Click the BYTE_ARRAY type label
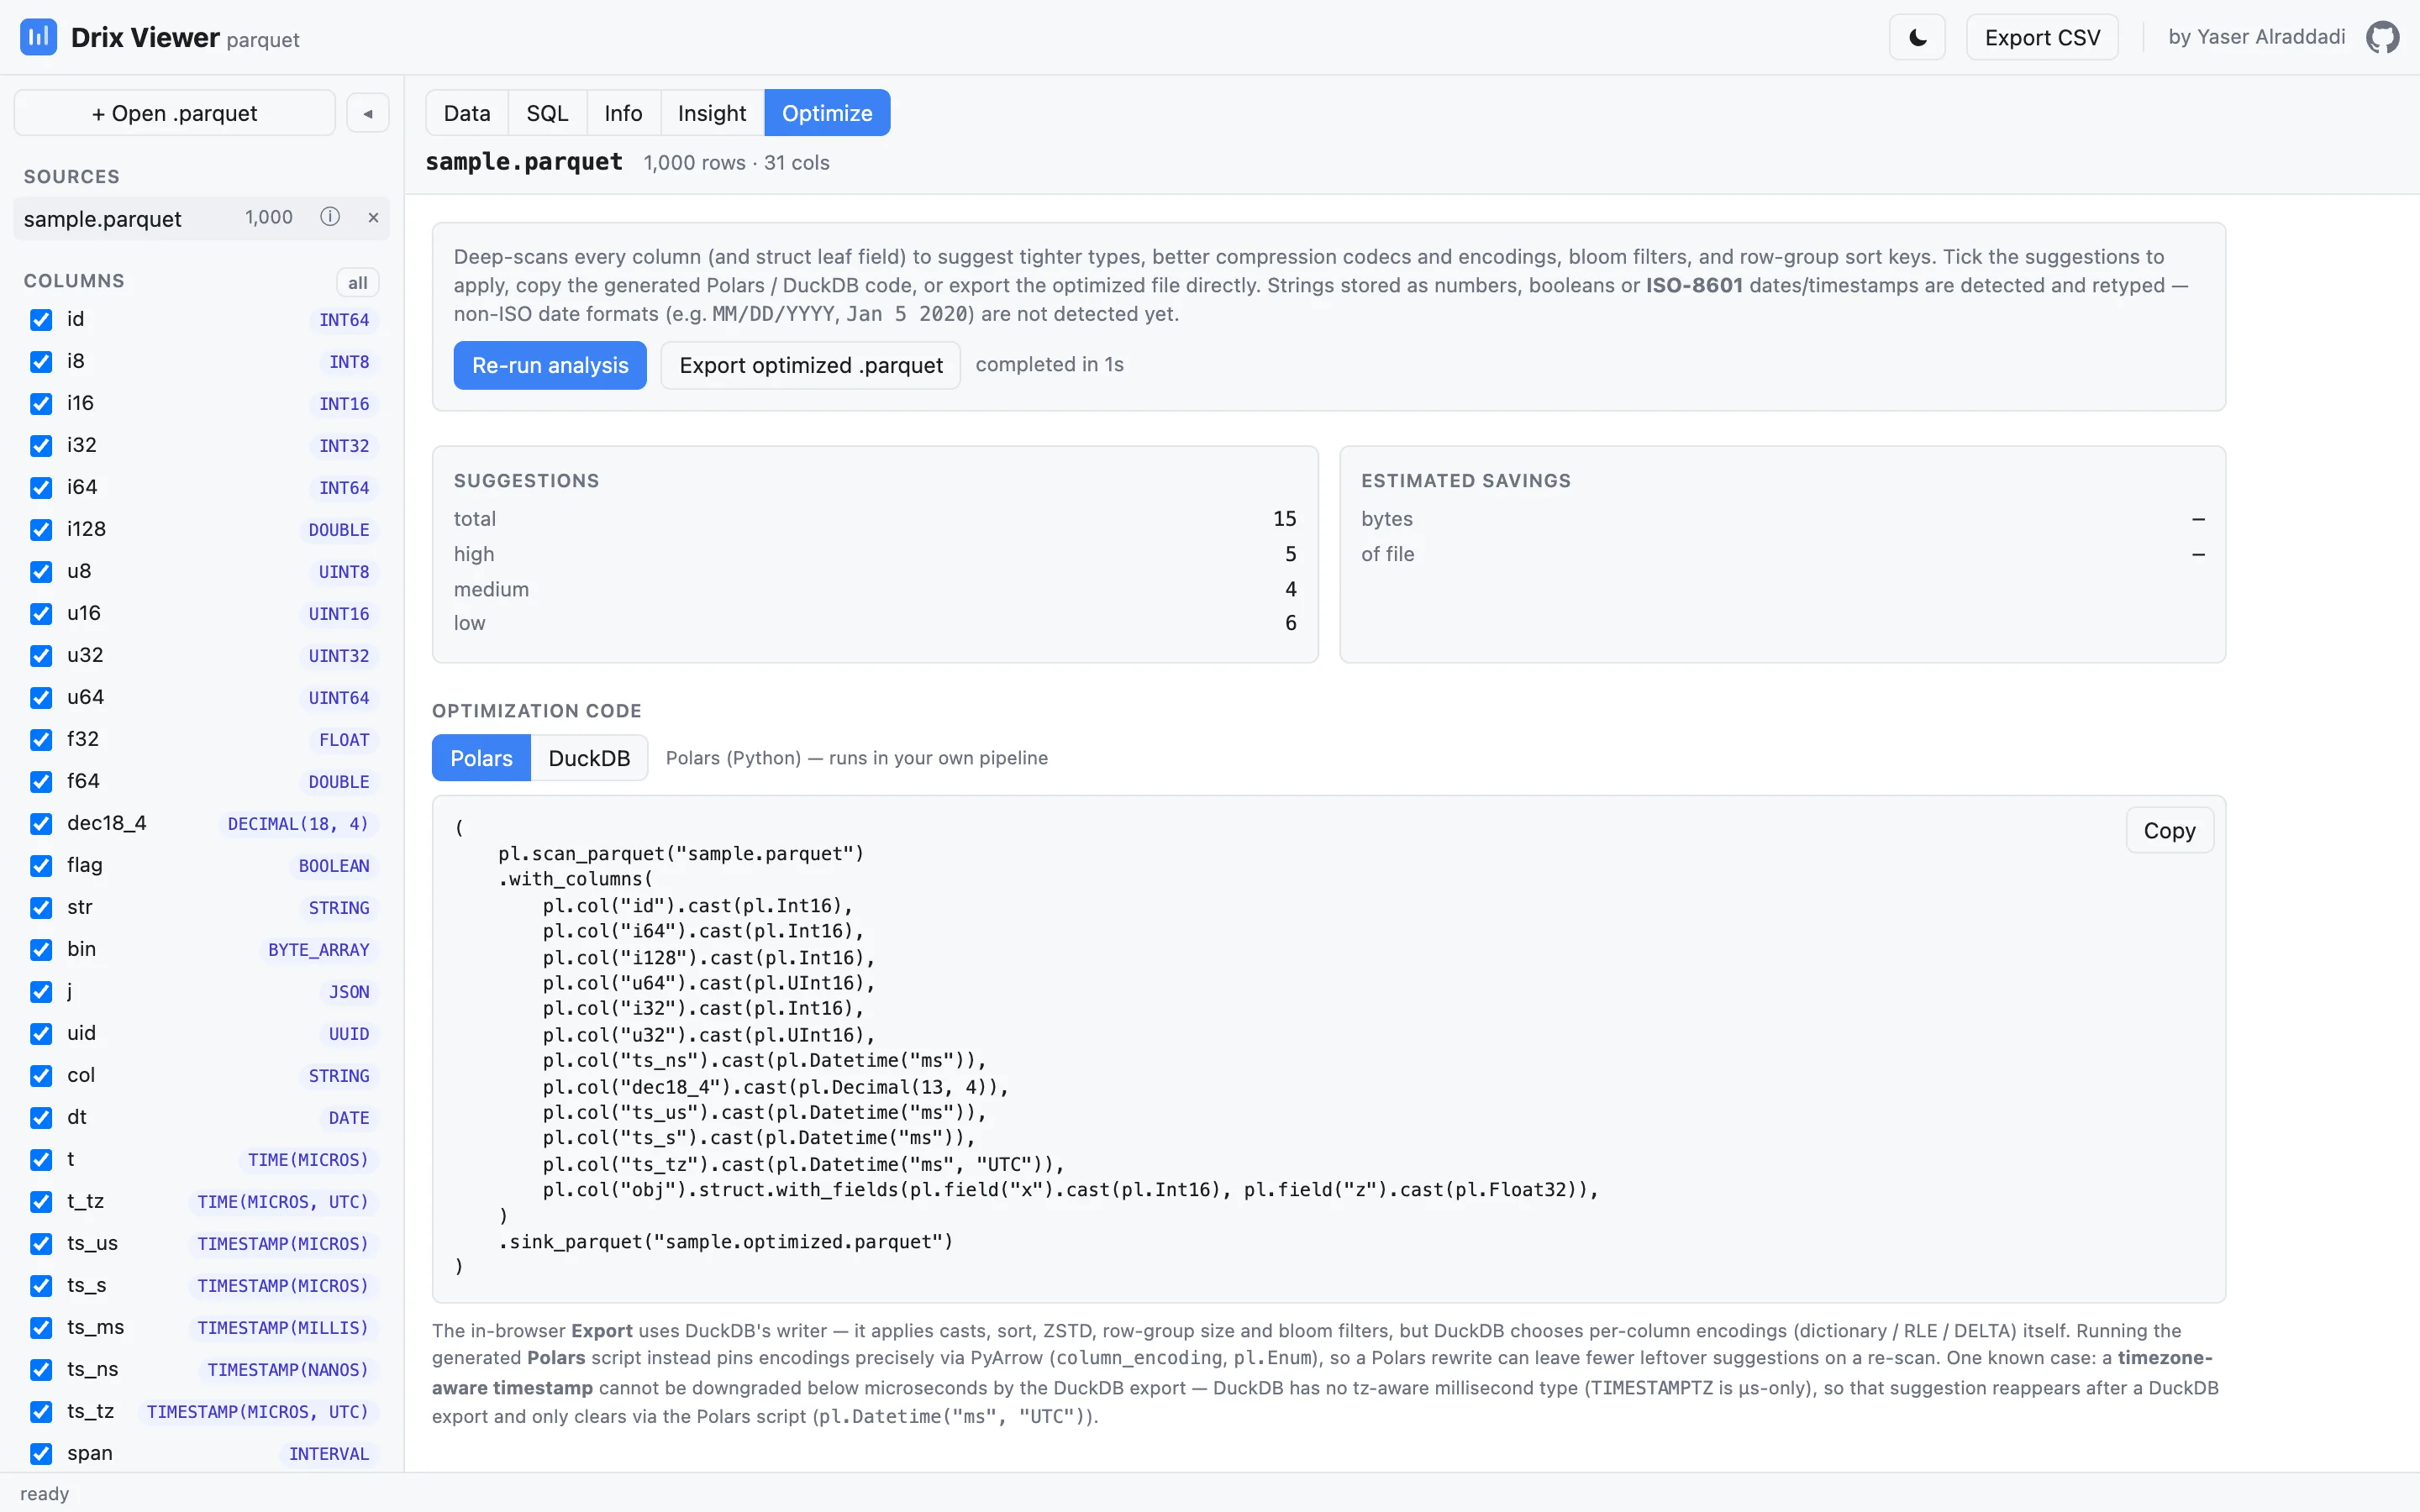This screenshot has height=1512, width=2420. (x=319, y=950)
